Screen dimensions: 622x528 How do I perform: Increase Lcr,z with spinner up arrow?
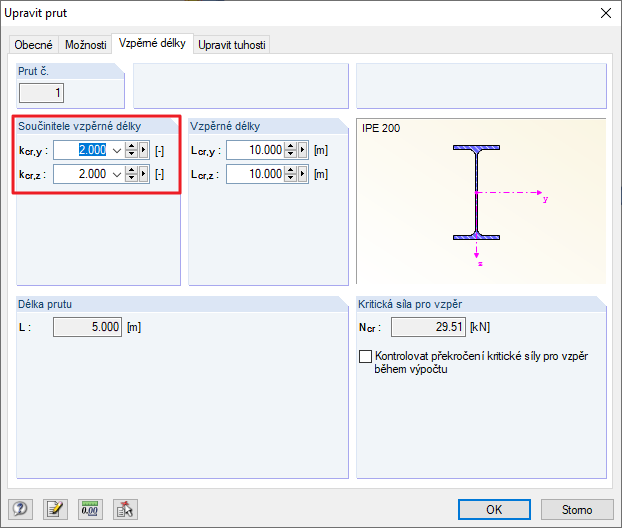pyautogui.click(x=291, y=169)
